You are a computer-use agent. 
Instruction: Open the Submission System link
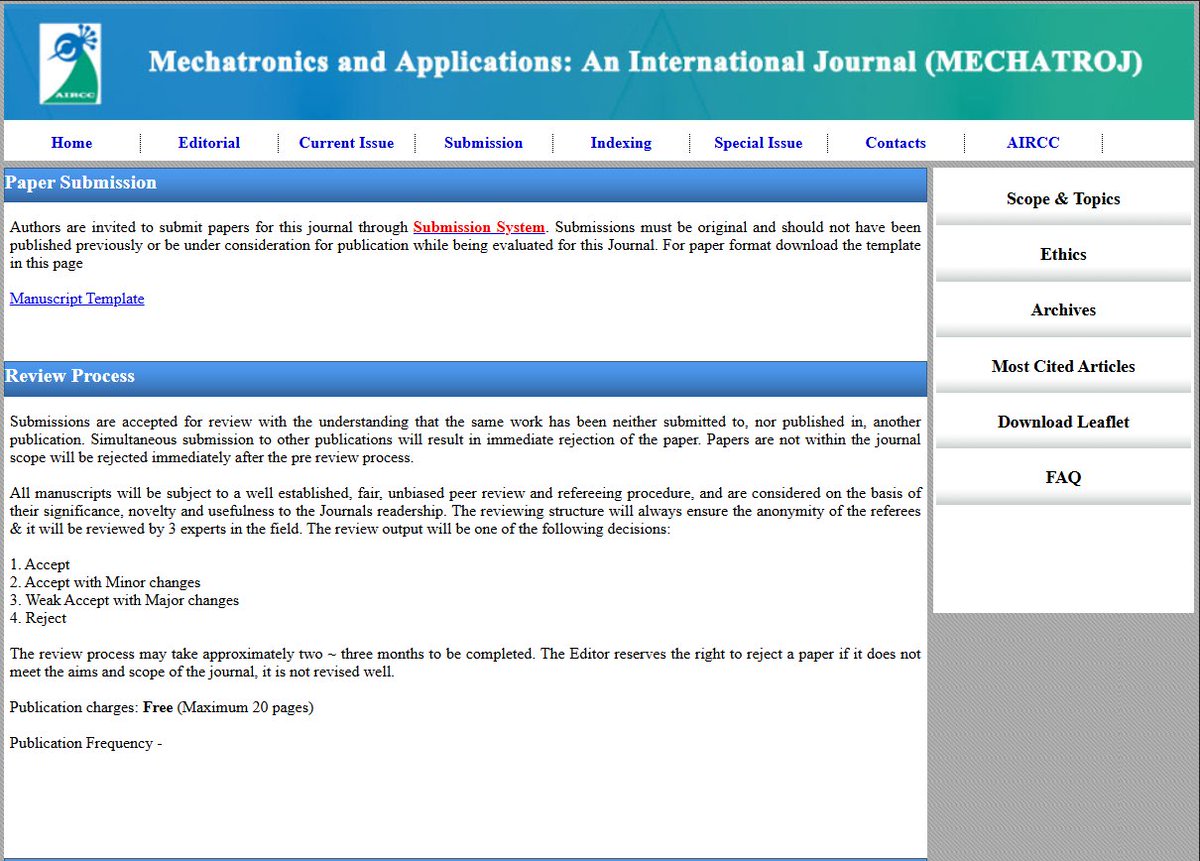[479, 227]
